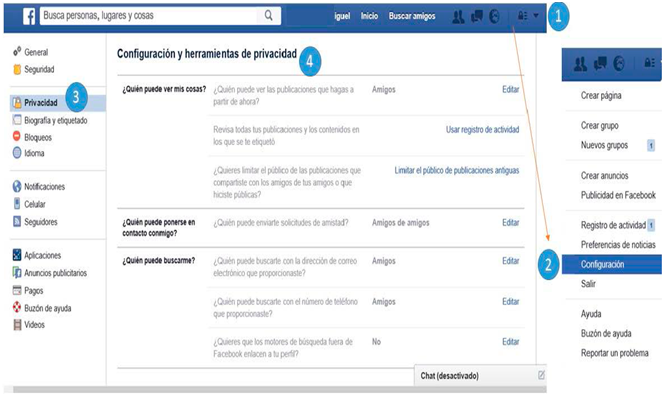
Task: Open Seguridad settings label
Action: coord(39,69)
